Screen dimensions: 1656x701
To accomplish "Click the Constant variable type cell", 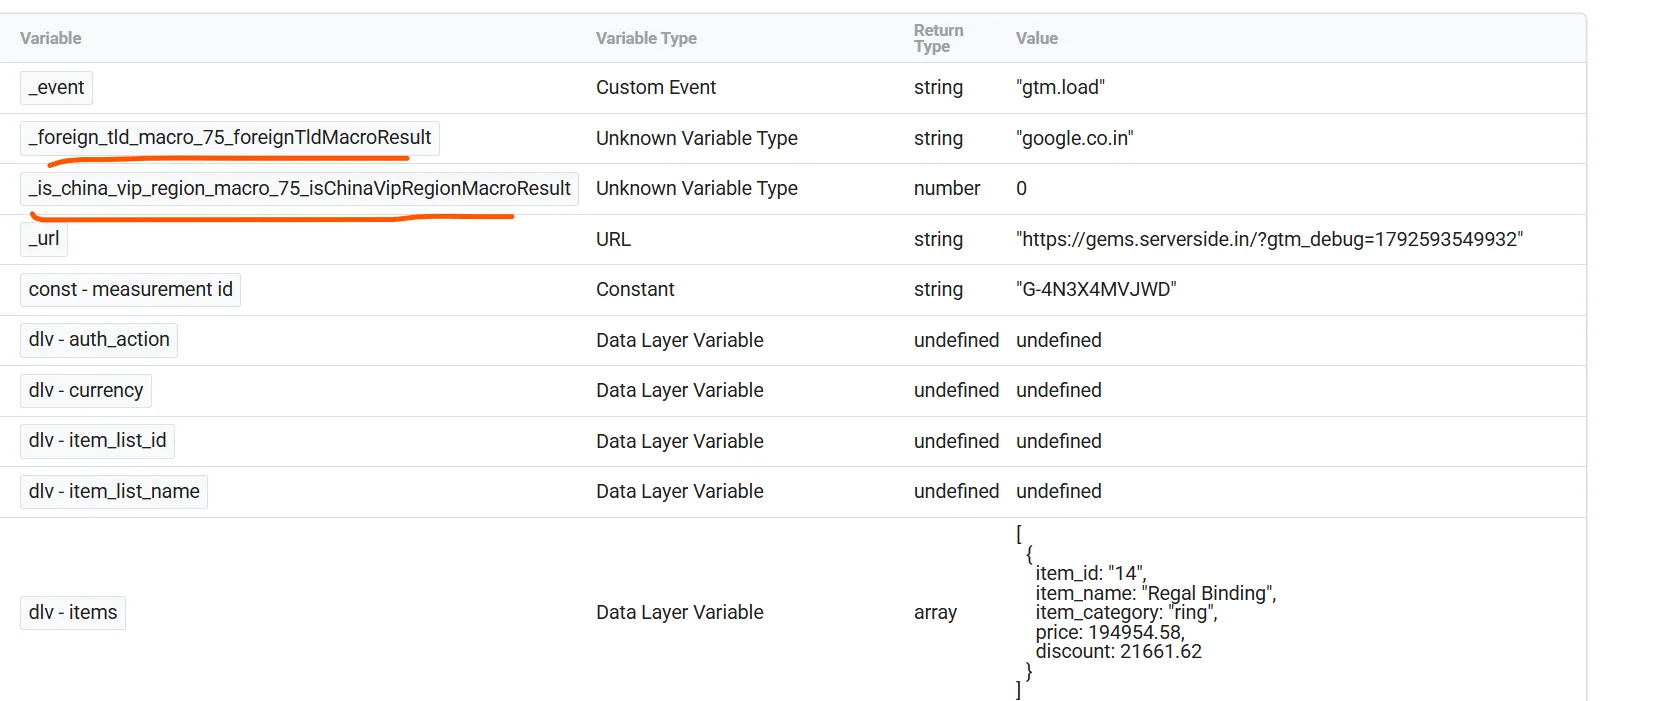I will pos(635,290).
